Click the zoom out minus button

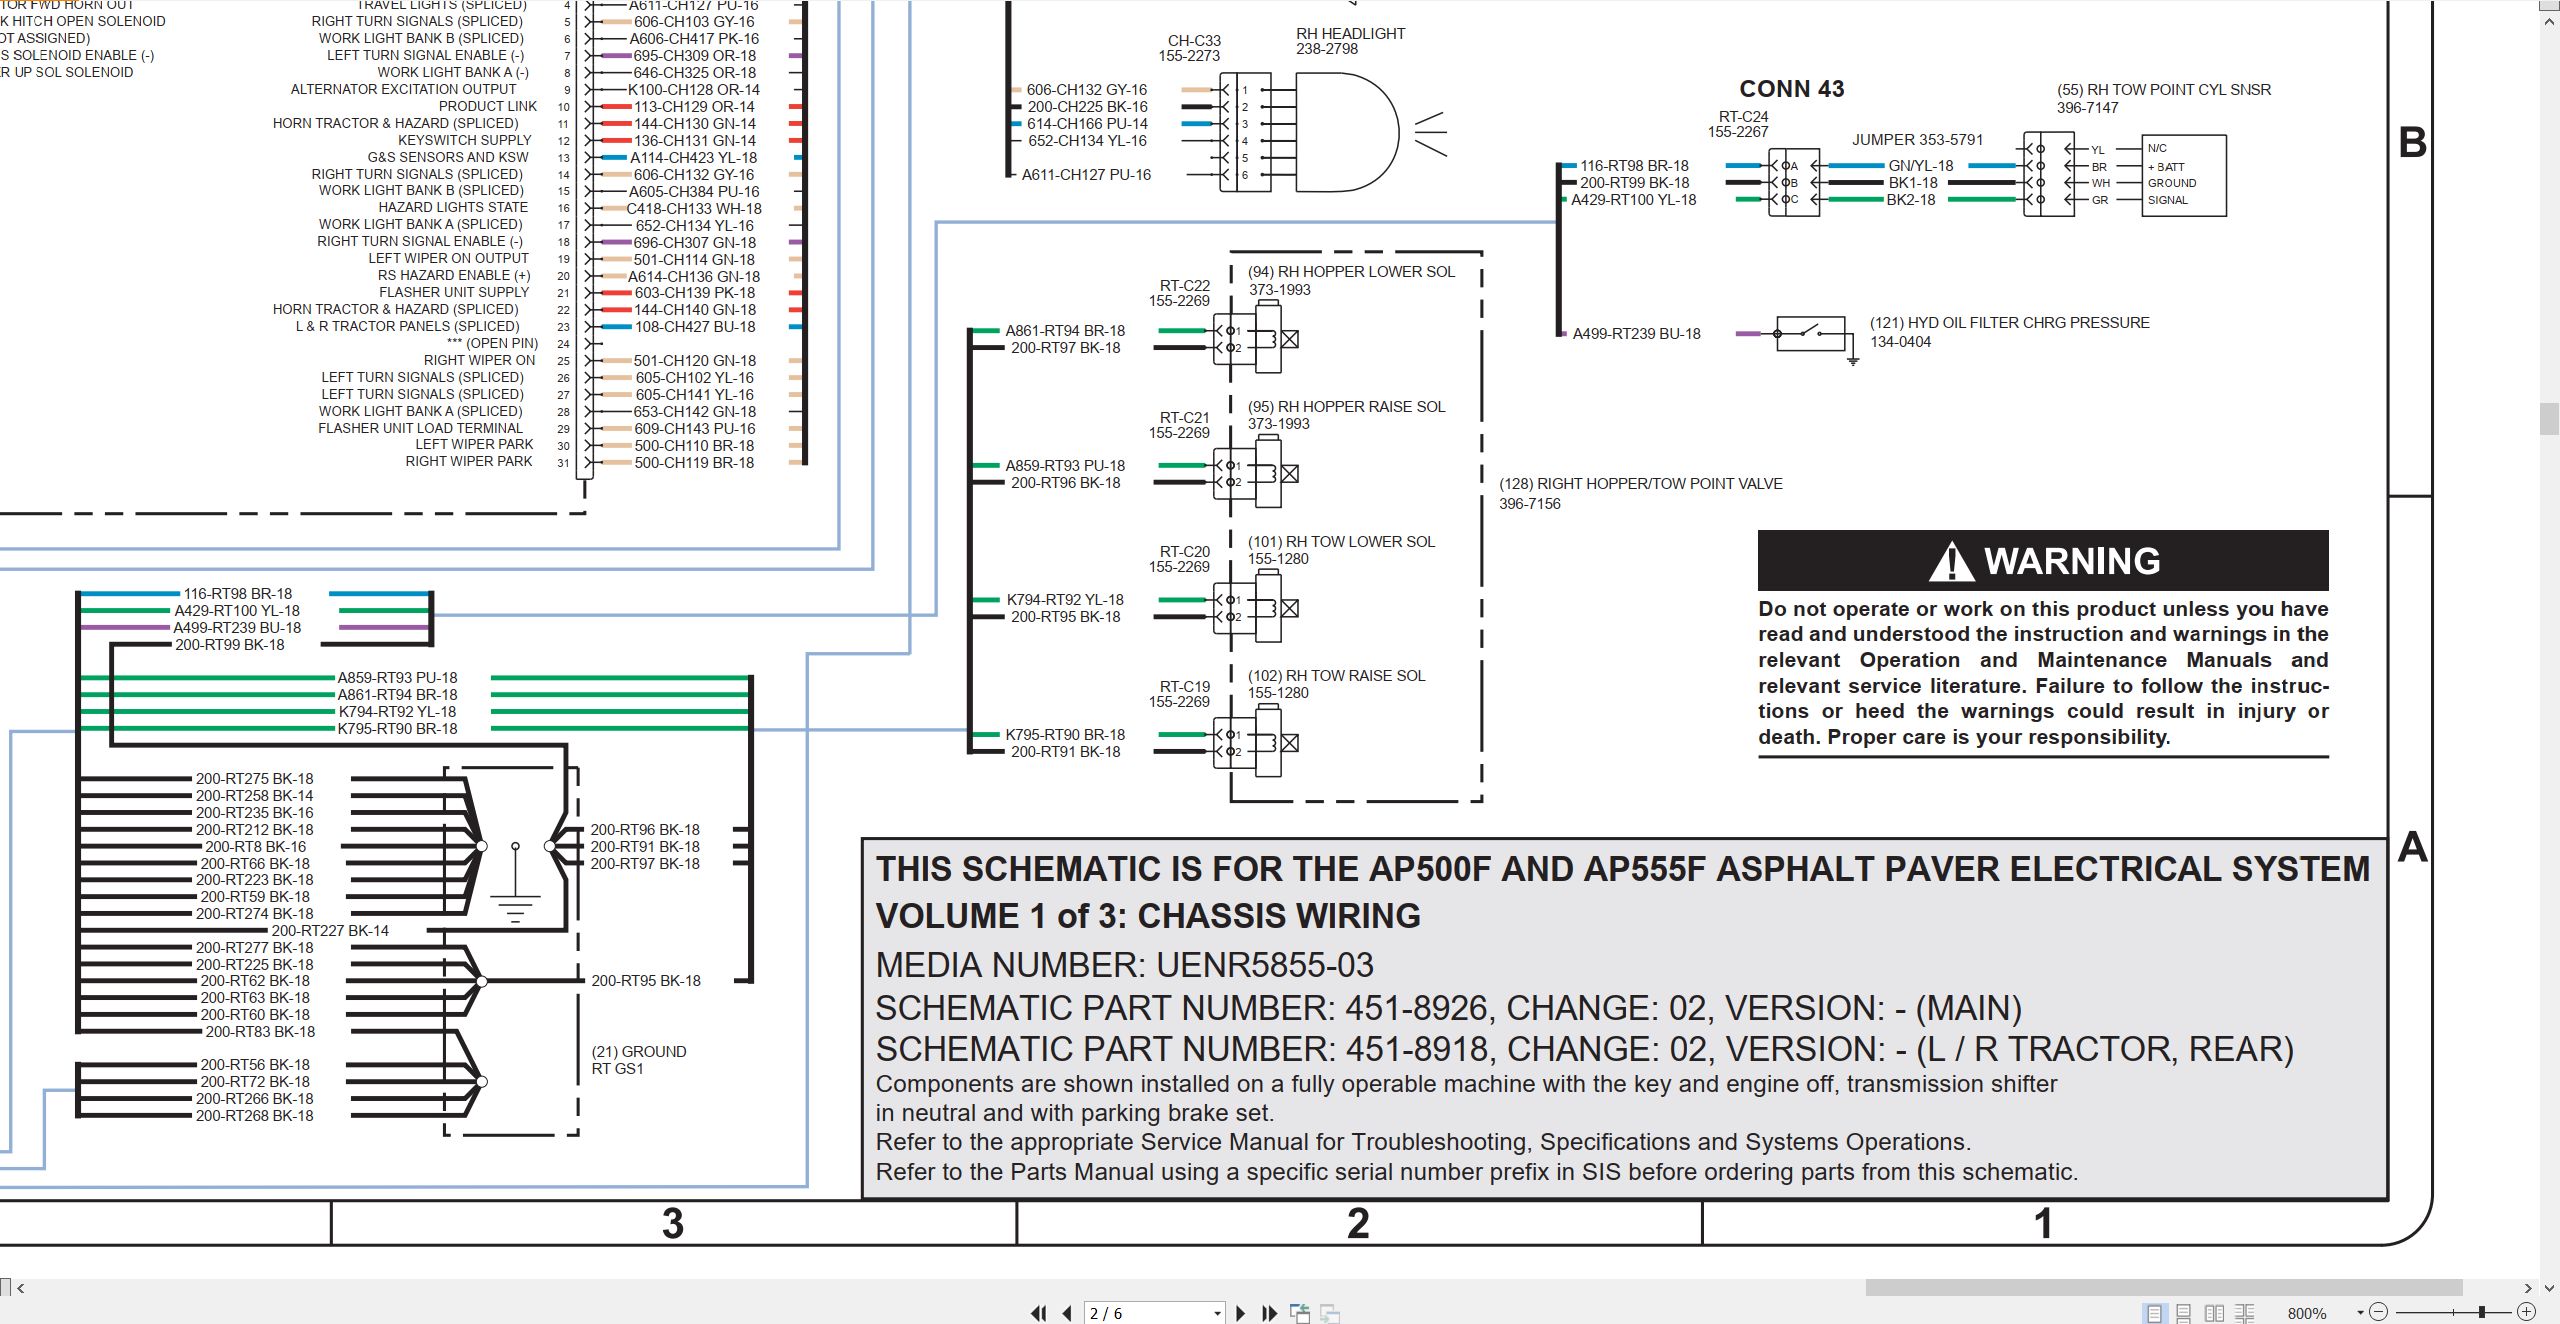[2378, 1312]
